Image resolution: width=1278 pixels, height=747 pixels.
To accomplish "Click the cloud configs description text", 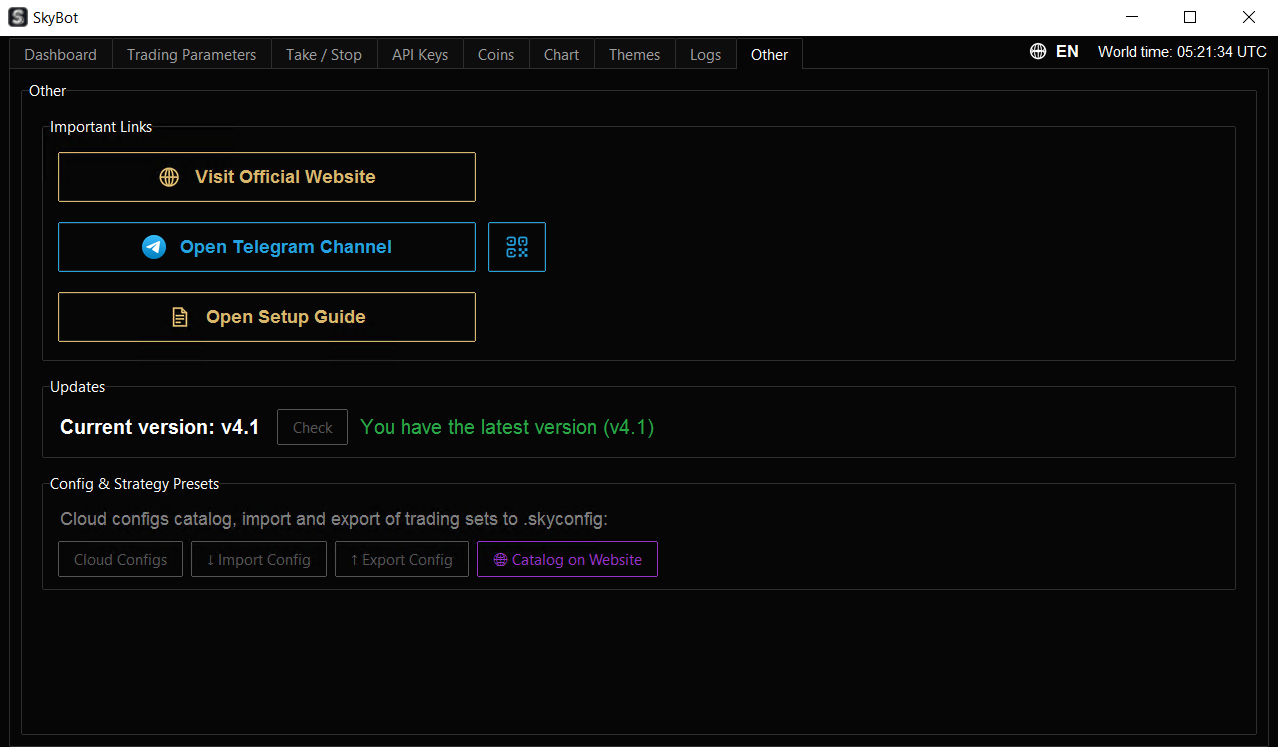I will coord(334,519).
